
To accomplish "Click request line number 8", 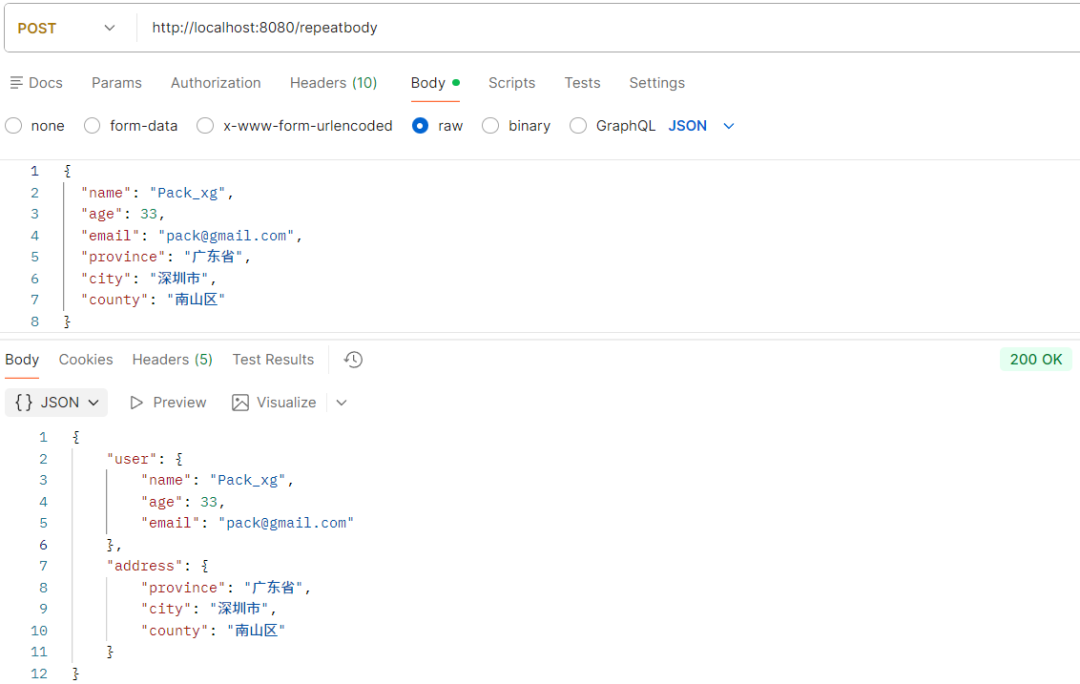I will pos(35,322).
